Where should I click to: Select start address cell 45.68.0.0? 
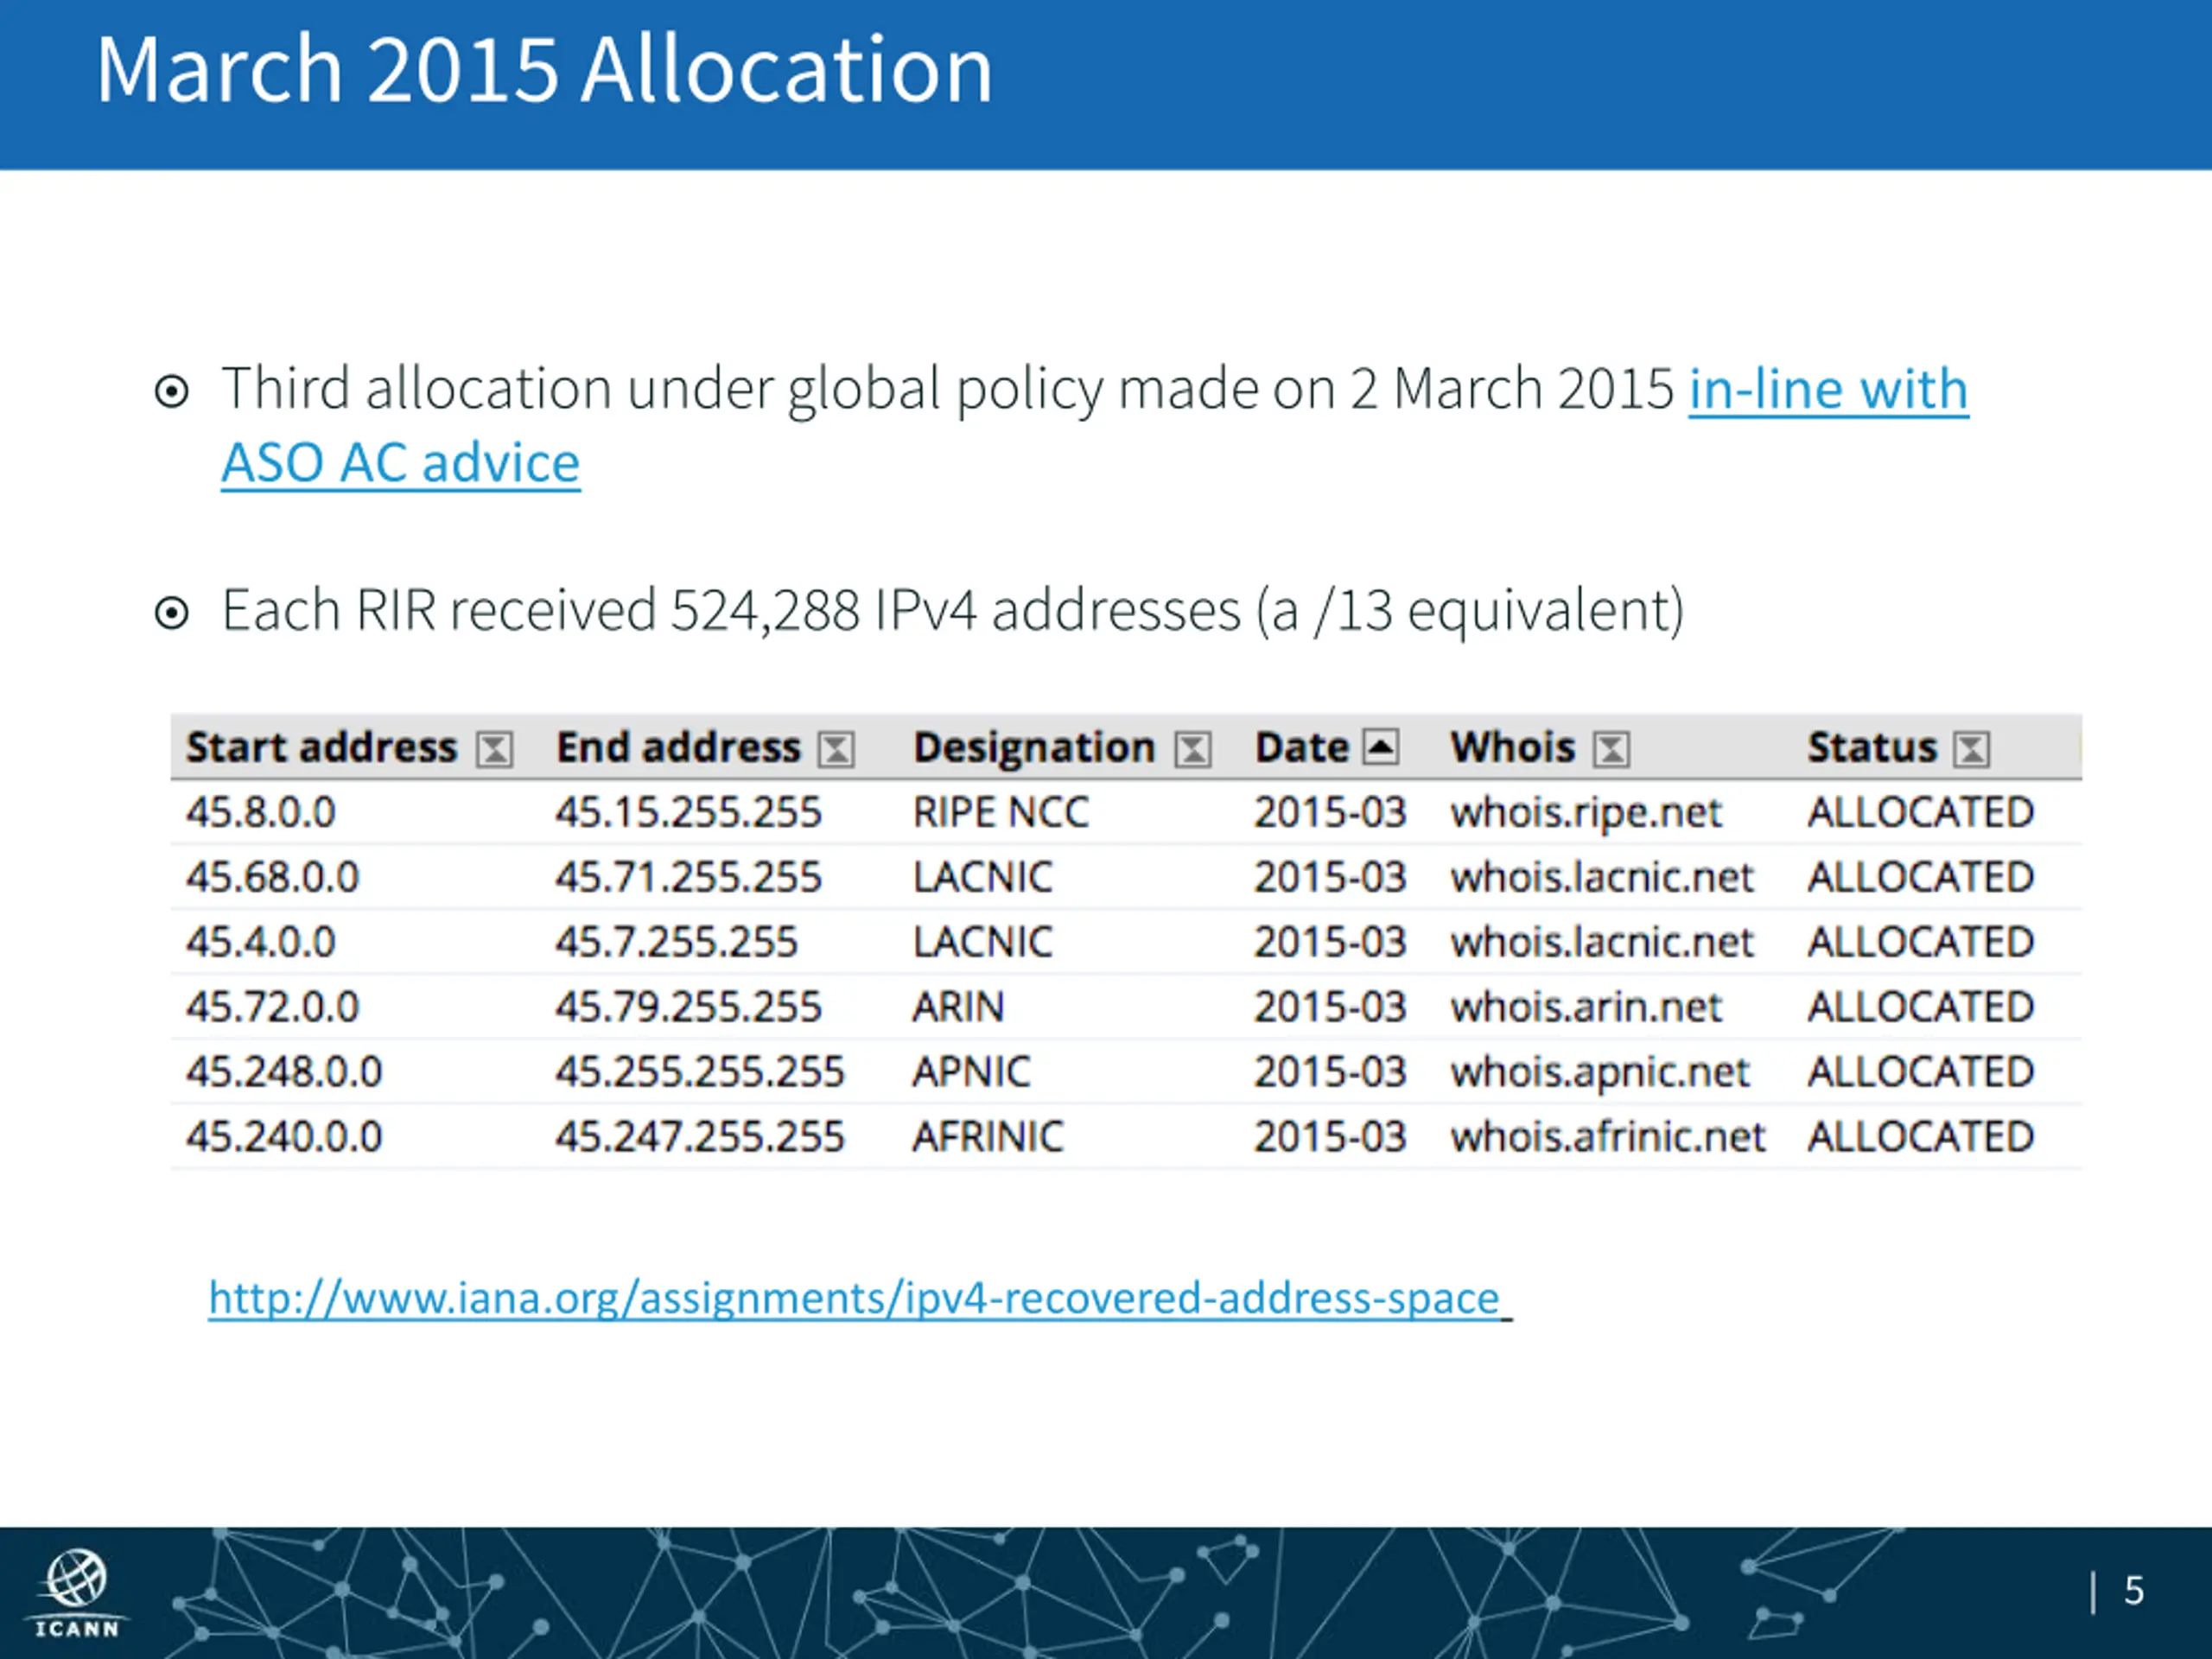[x=272, y=877]
